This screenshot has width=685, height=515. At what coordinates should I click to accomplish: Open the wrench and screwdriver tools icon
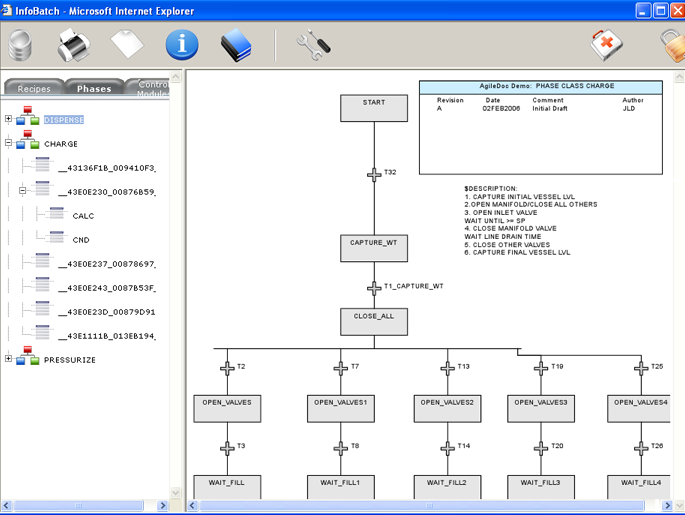tap(313, 45)
